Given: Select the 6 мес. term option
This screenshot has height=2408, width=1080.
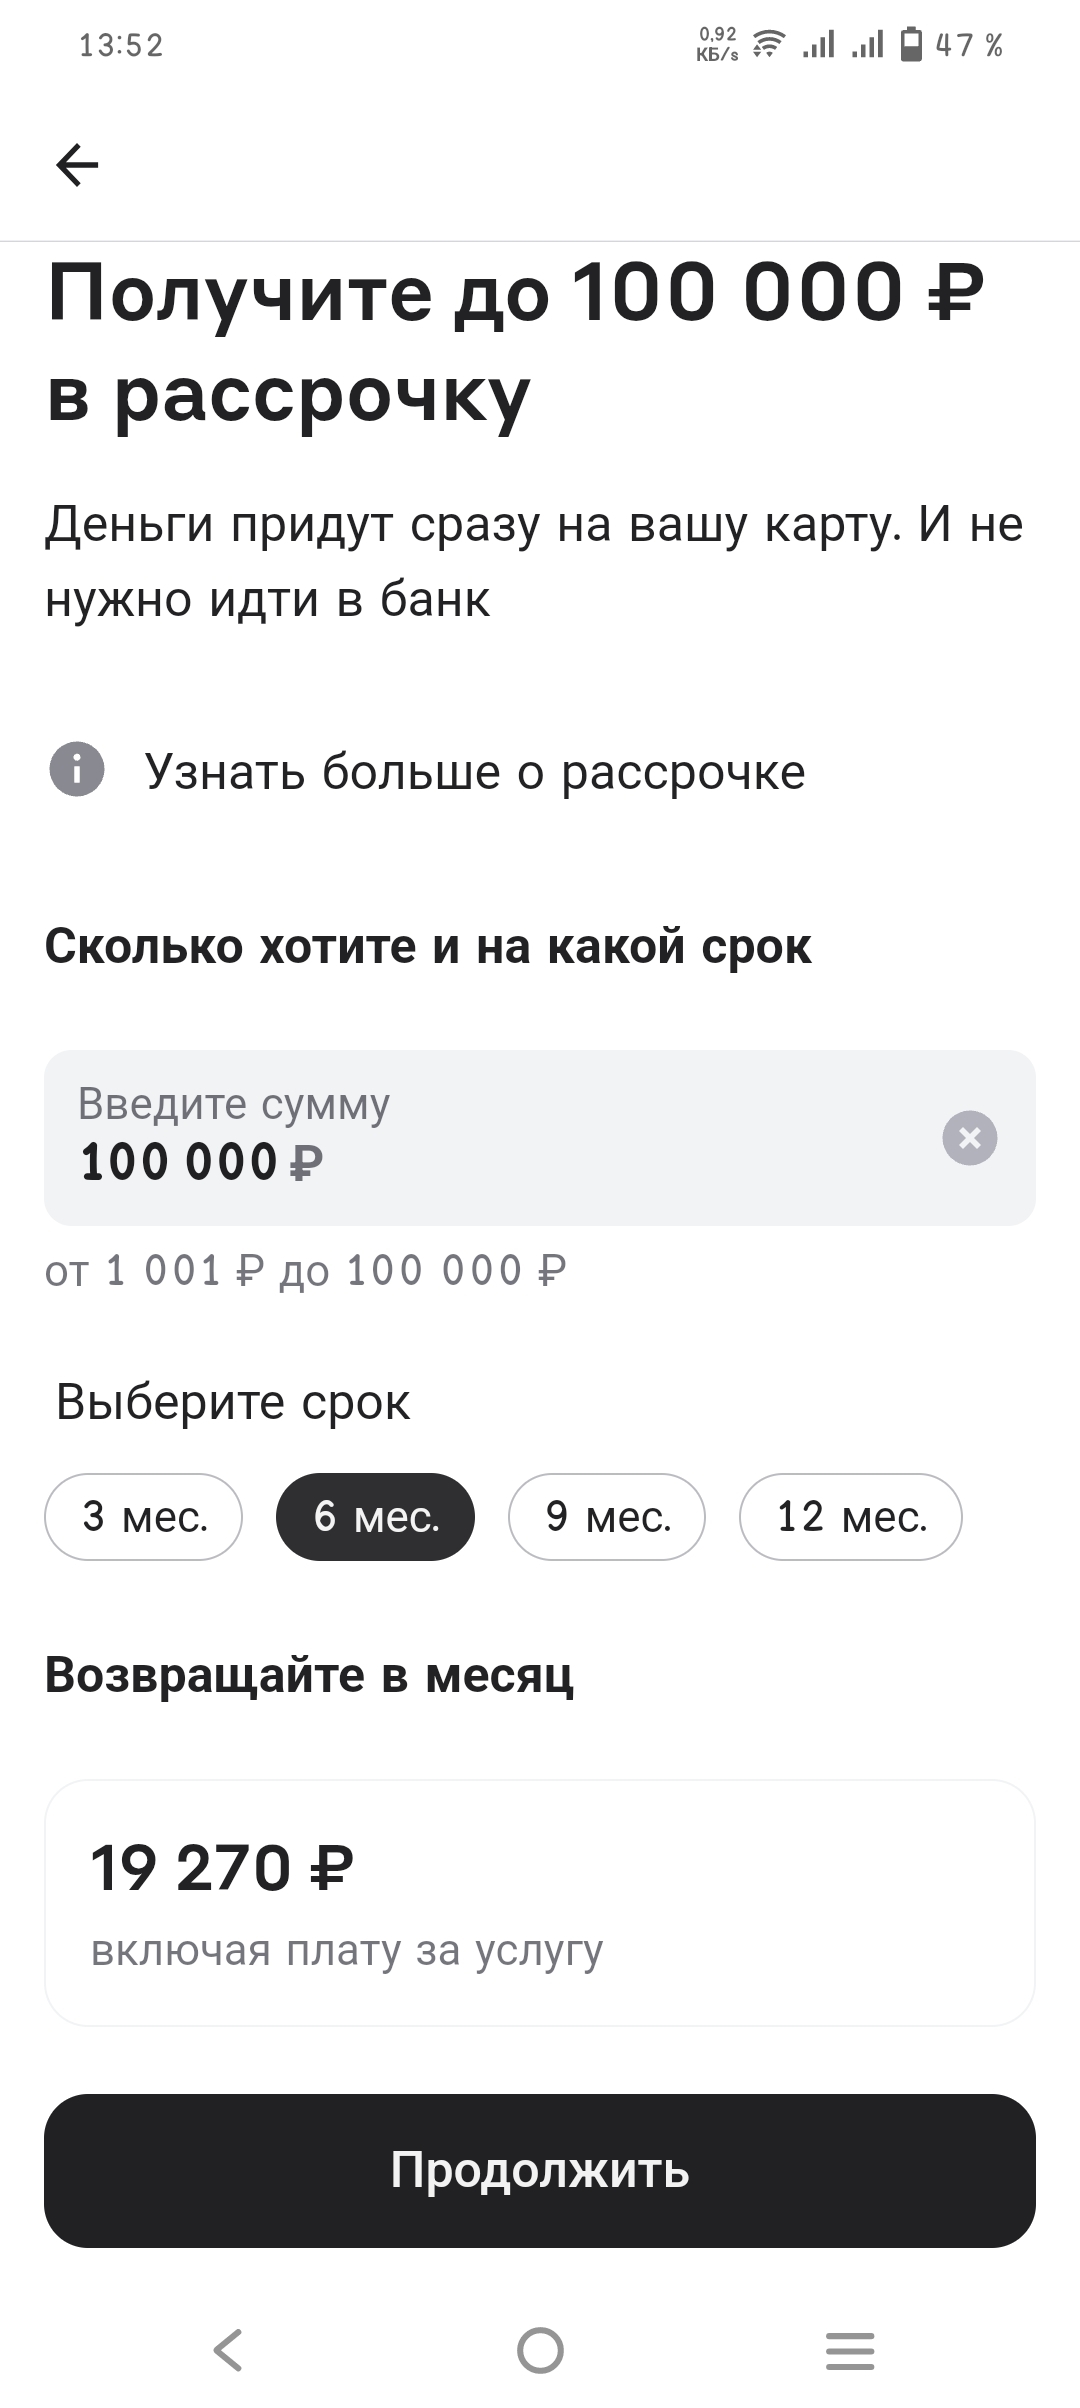Looking at the screenshot, I should click(375, 1516).
